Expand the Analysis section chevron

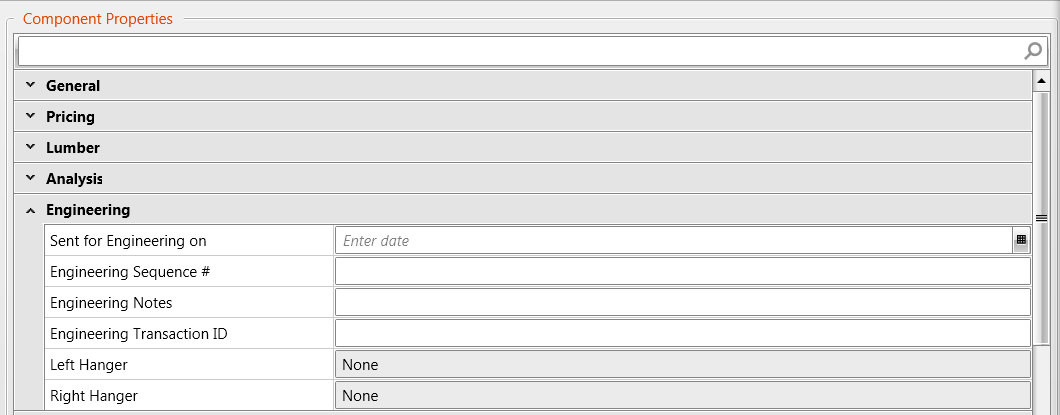coord(30,178)
